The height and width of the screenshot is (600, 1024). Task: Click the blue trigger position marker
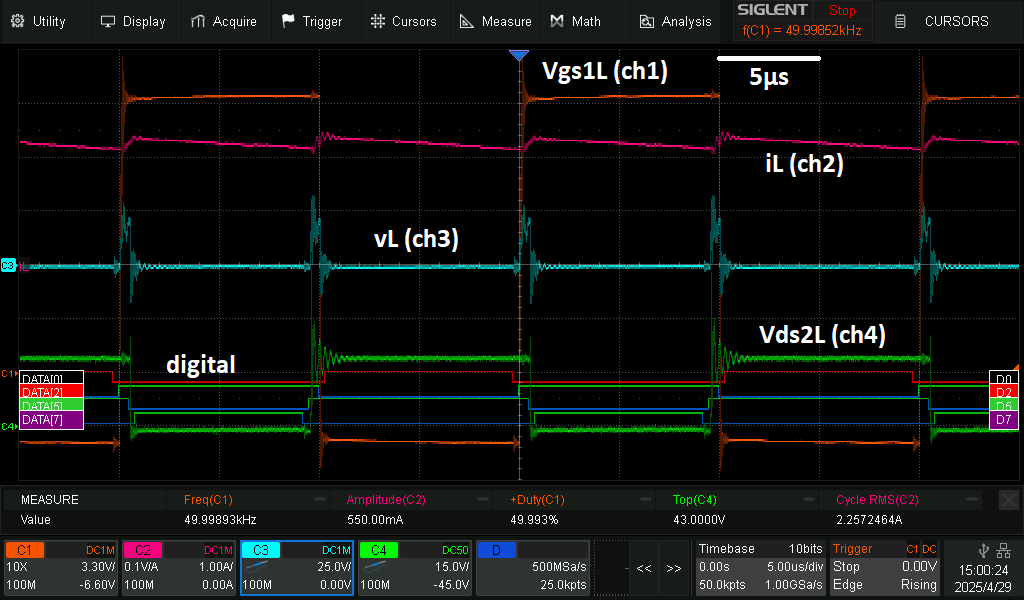[518, 56]
